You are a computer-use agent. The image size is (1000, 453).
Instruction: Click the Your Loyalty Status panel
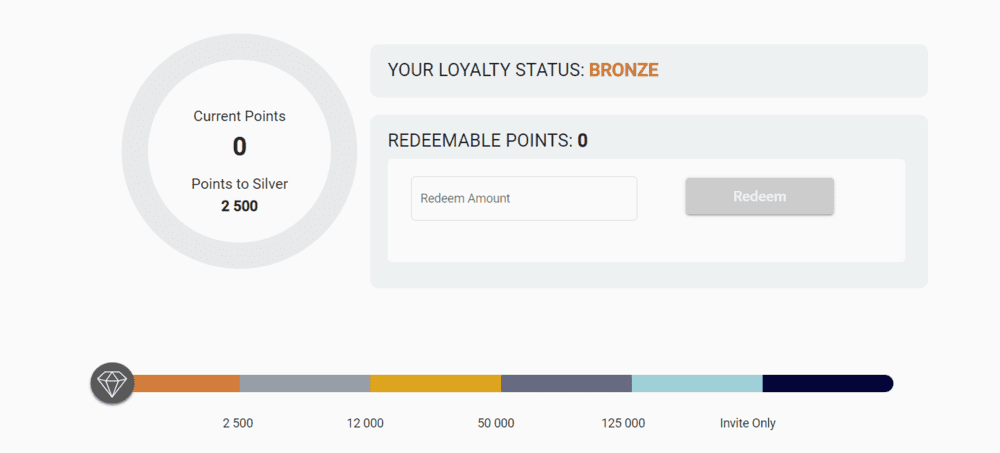pos(649,71)
